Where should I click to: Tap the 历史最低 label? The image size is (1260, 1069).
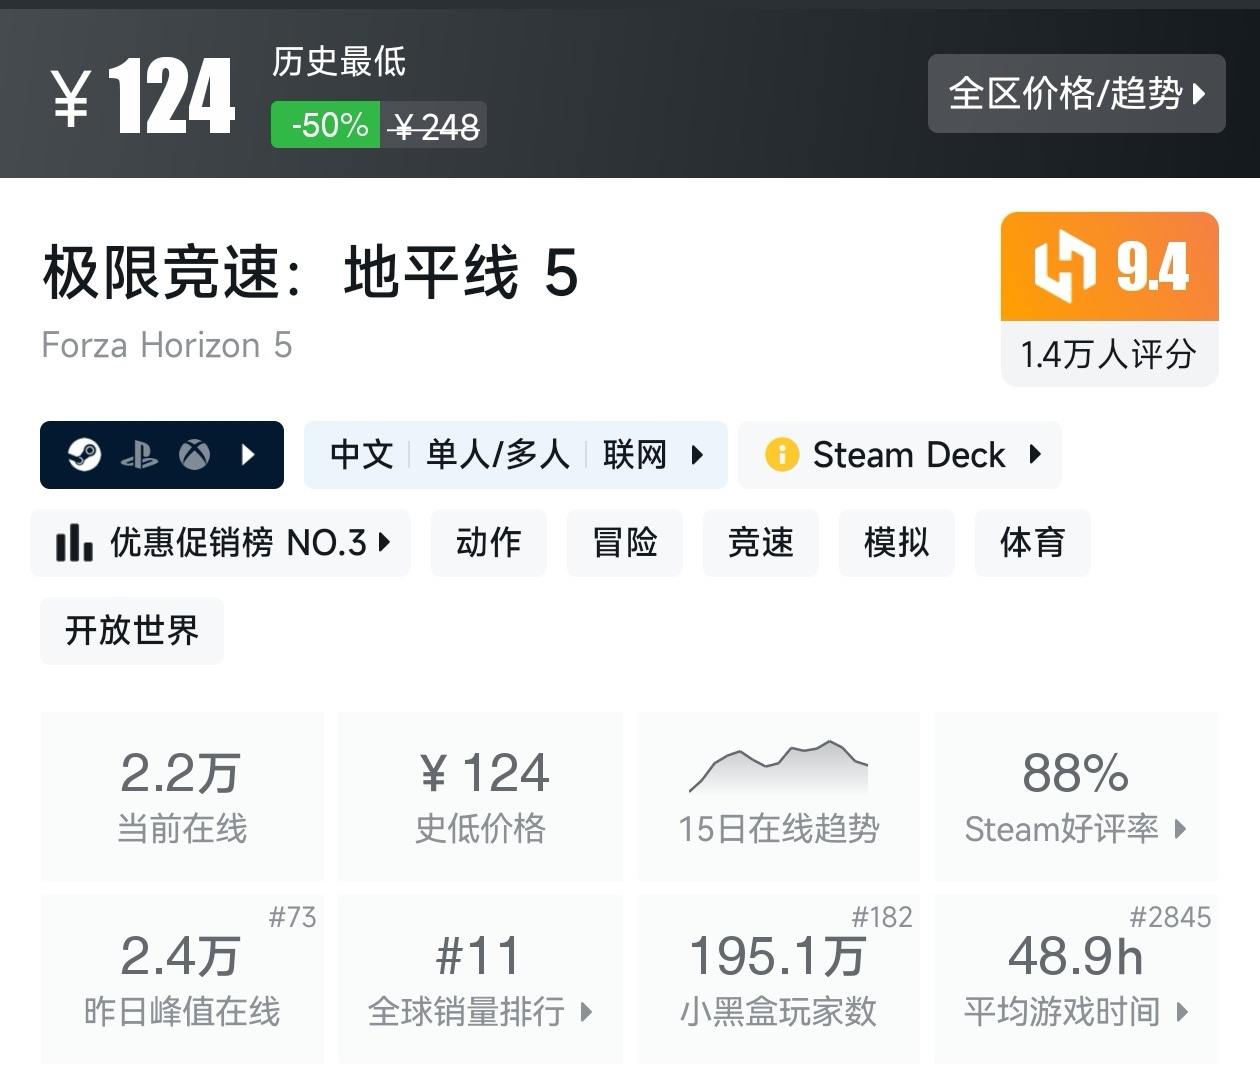(x=339, y=62)
